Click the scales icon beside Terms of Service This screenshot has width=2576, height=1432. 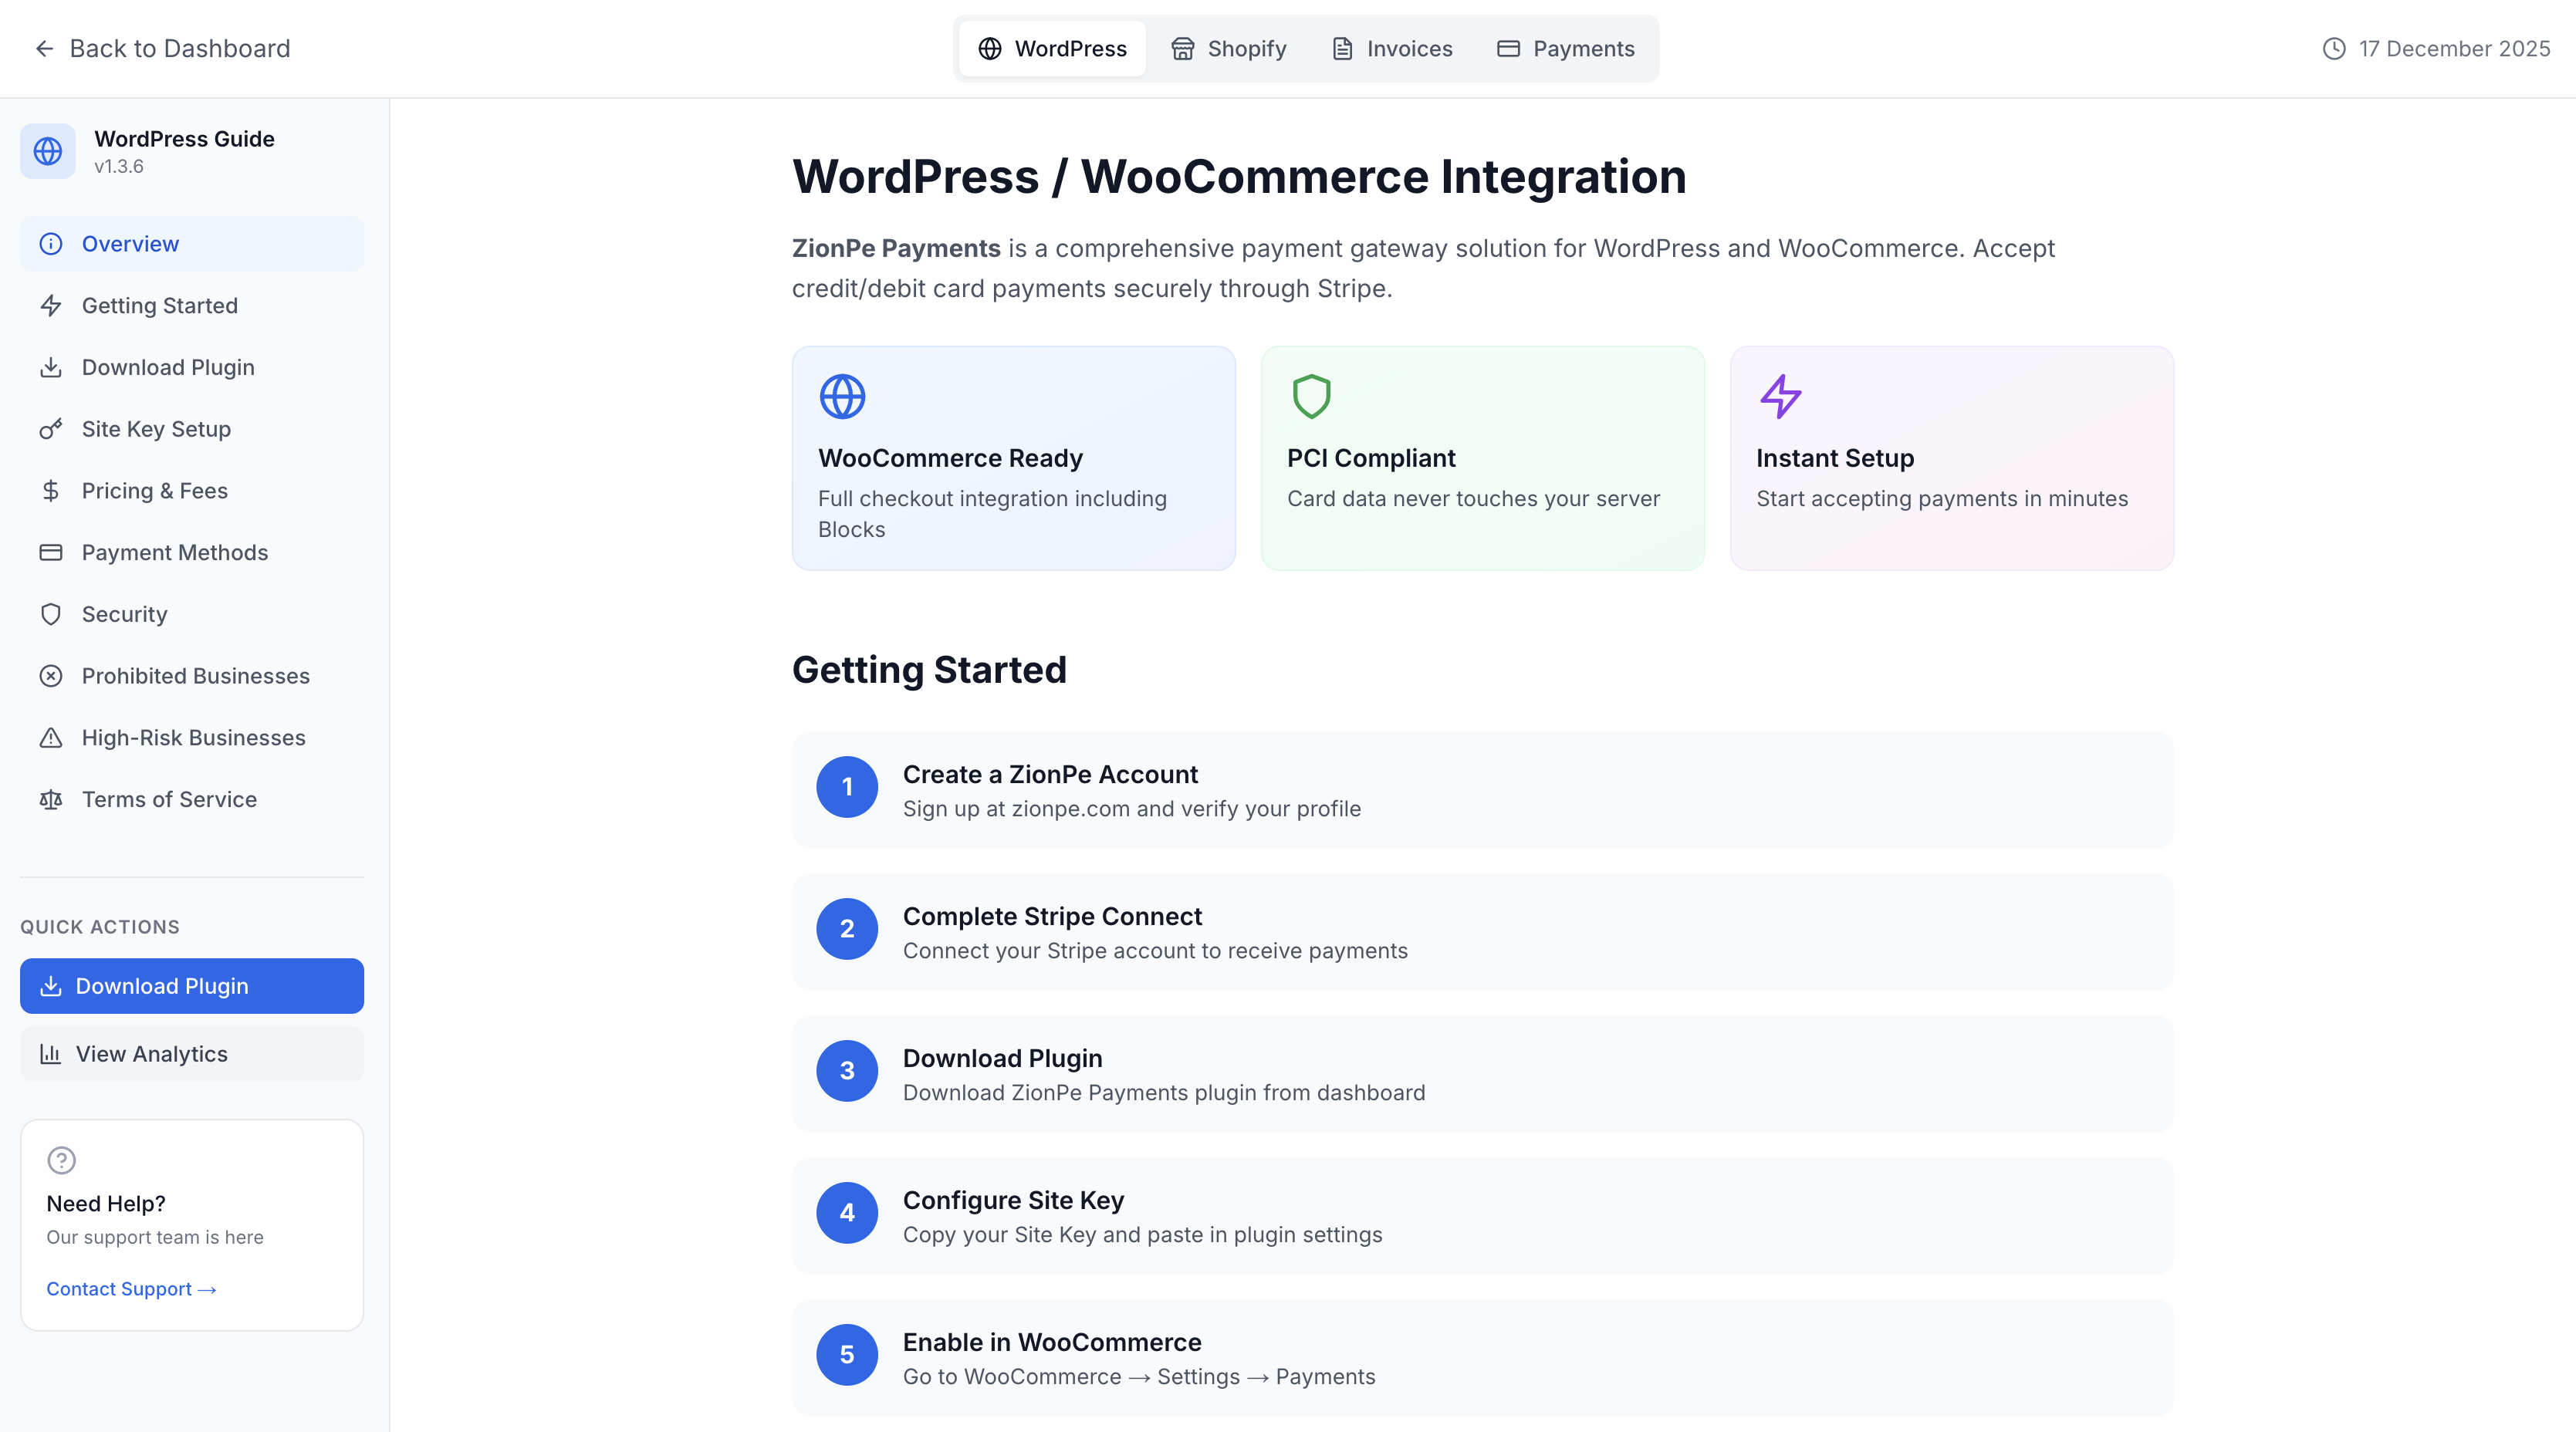(51, 800)
